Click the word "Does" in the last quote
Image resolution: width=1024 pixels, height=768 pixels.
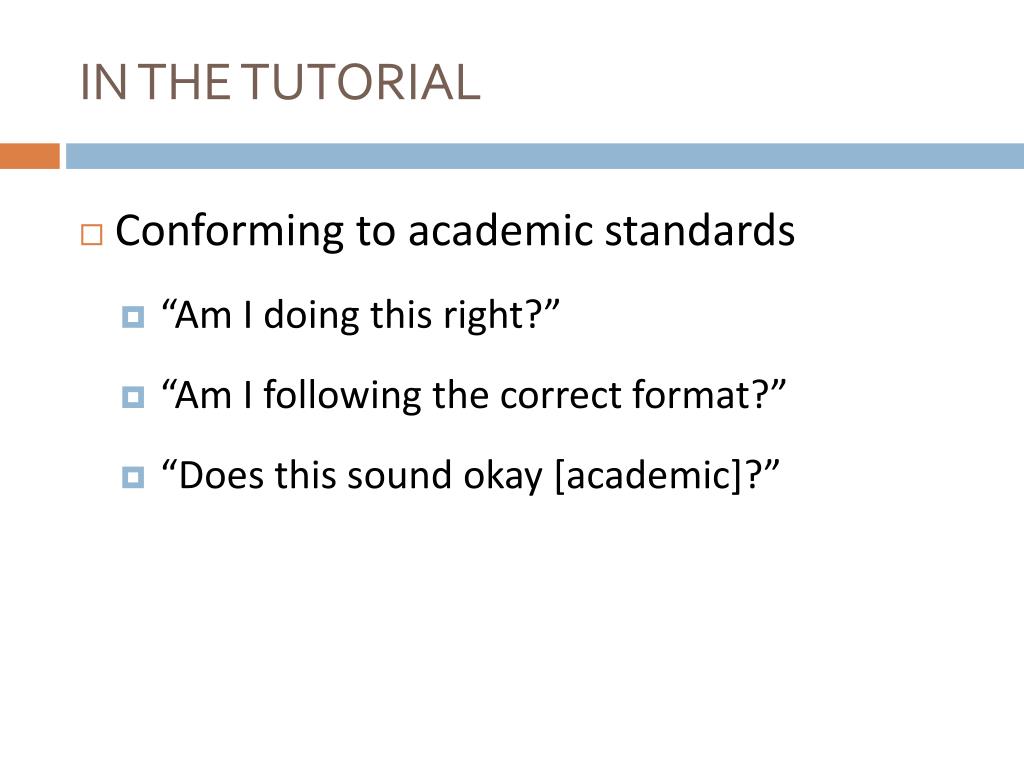tap(221, 476)
